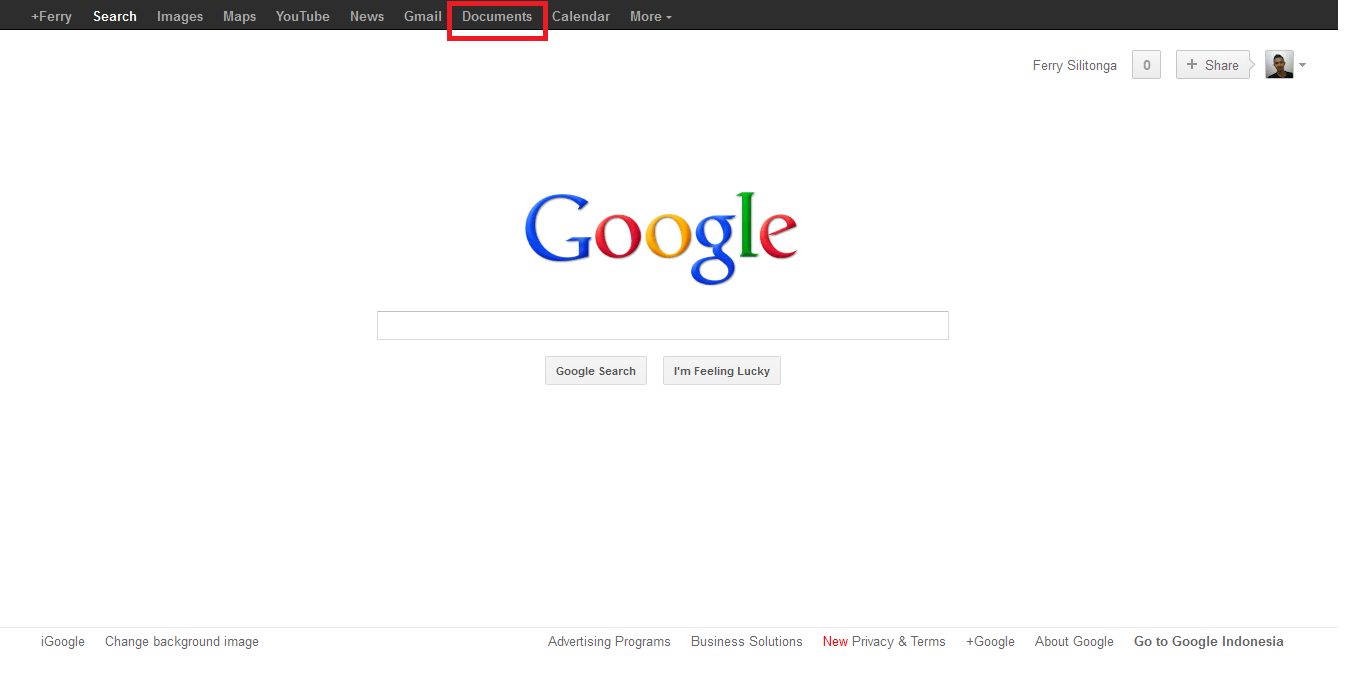Image resolution: width=1350 pixels, height=673 pixels.
Task: Open Calendar from the top bar
Action: coord(581,16)
